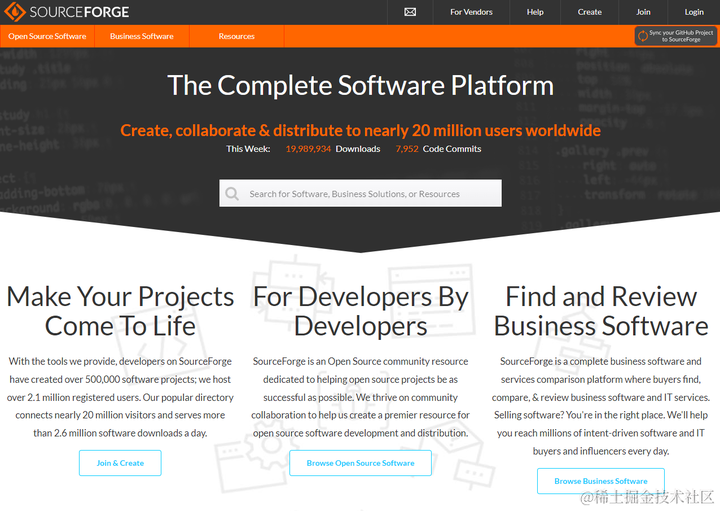Open Open Source Software tab

point(47,36)
